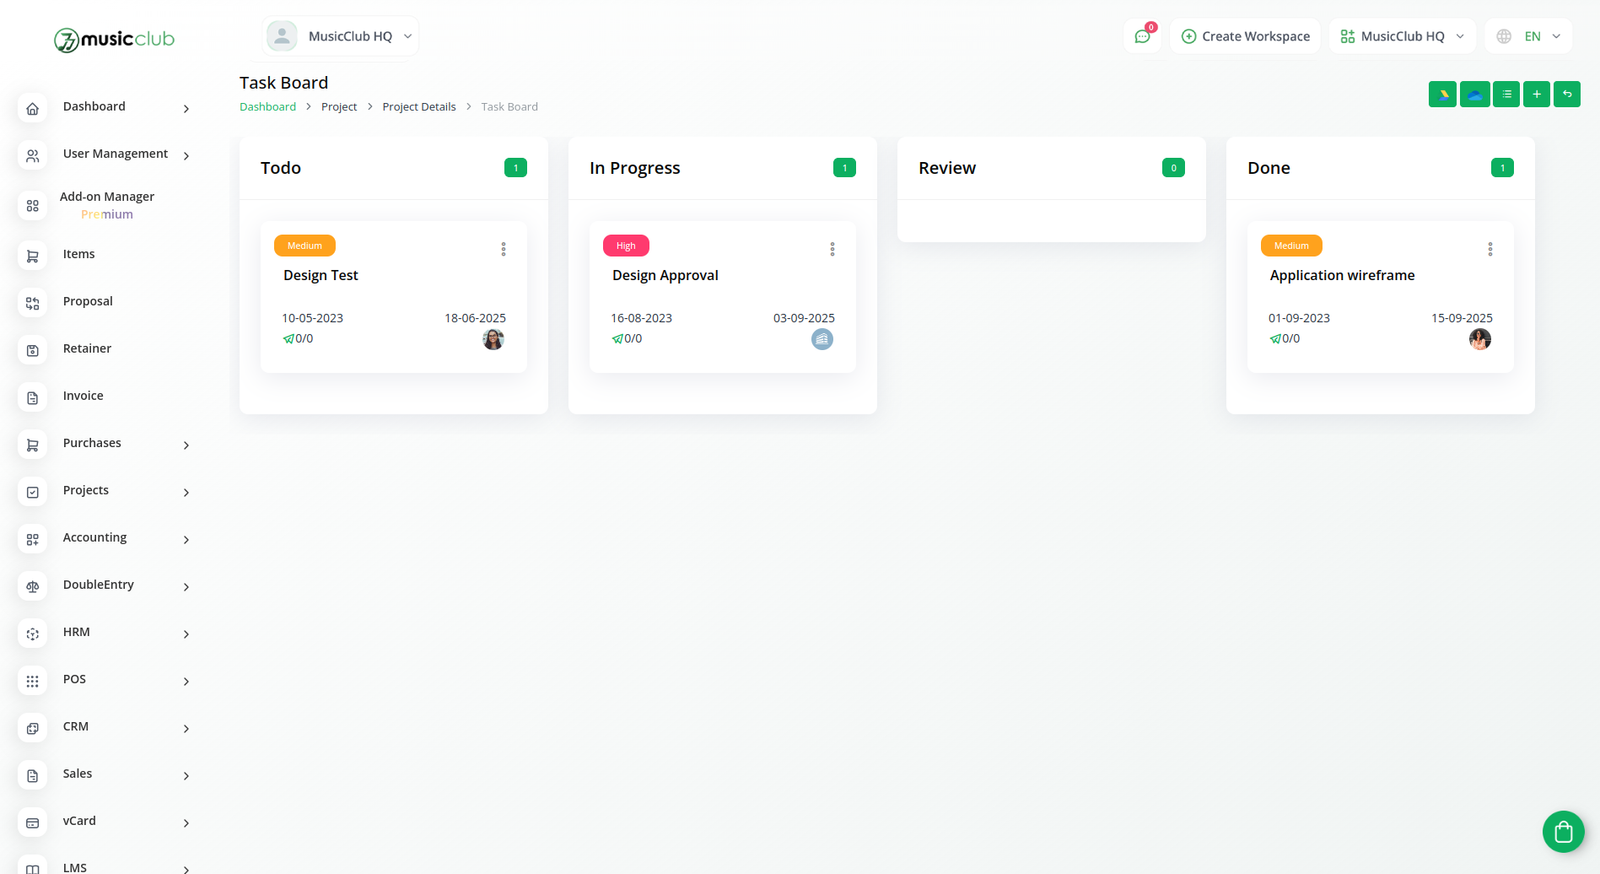The width and height of the screenshot is (1600, 874).
Task: Click the Add-on Manager sidebar icon
Action: click(32, 205)
